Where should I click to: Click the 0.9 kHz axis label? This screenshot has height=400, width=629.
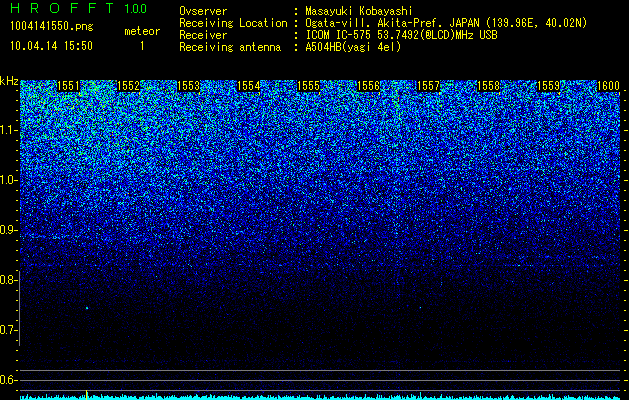tap(9, 230)
